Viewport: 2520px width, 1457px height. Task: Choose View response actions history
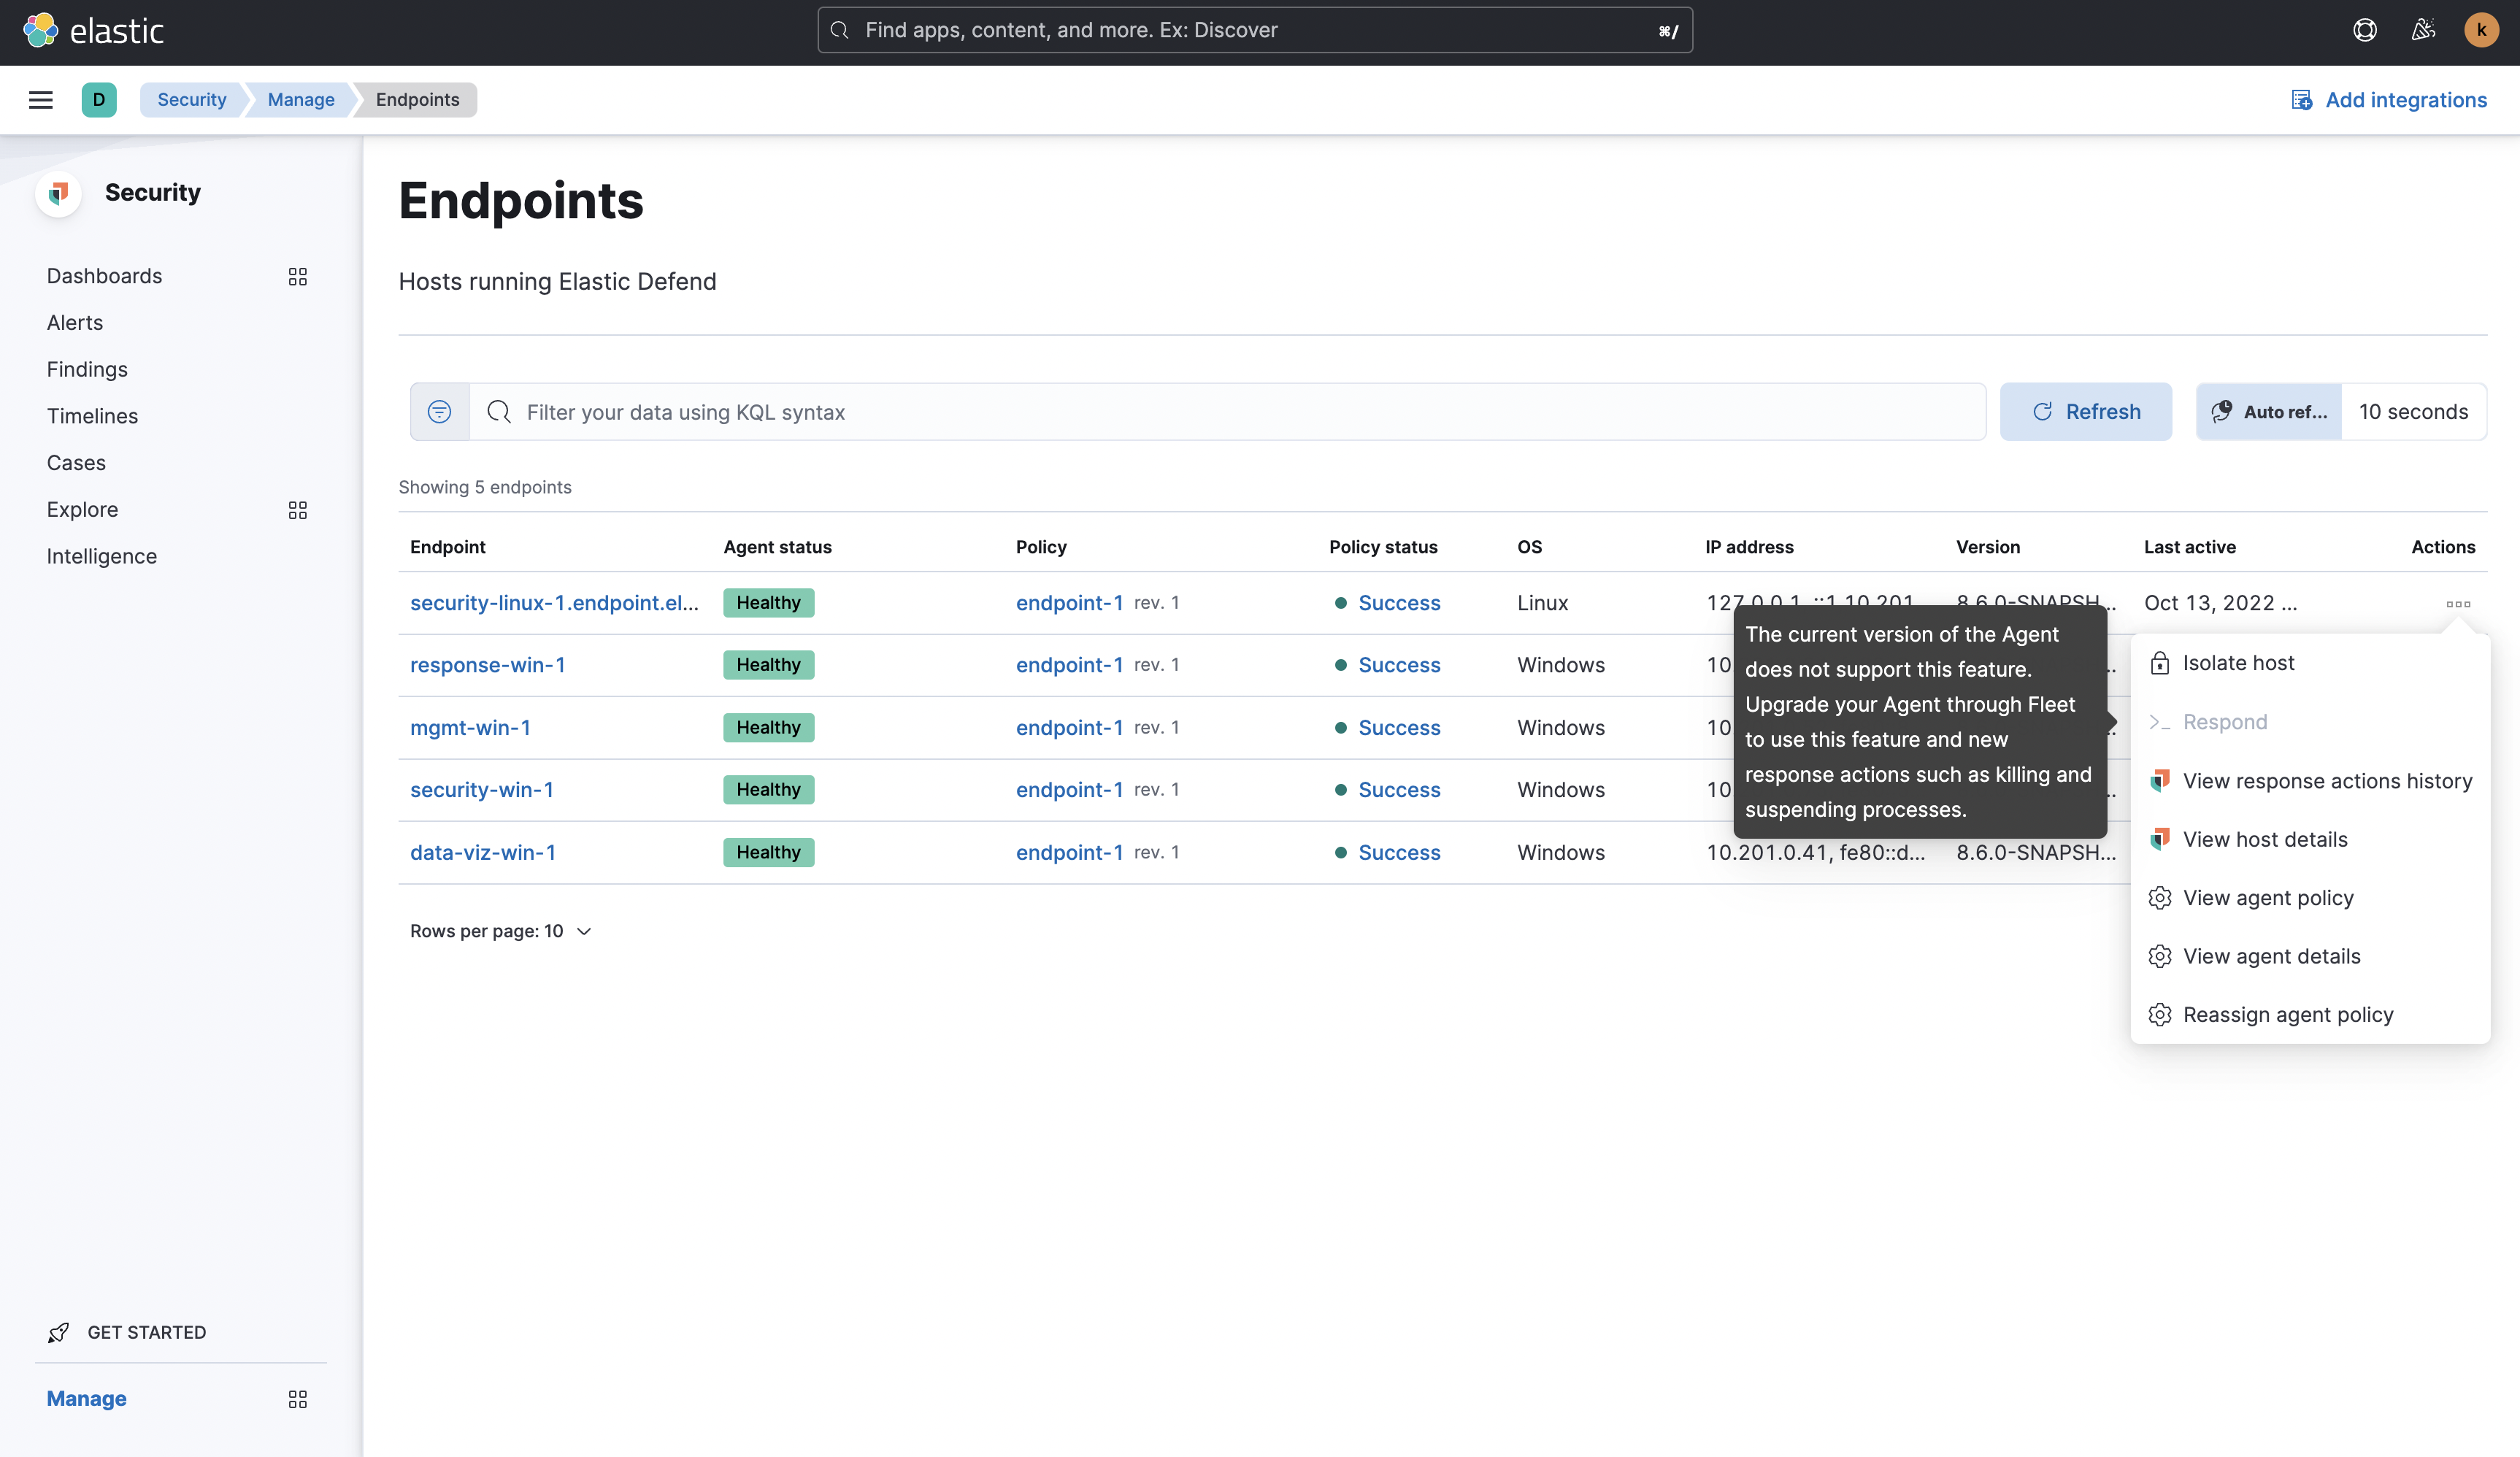2327,781
